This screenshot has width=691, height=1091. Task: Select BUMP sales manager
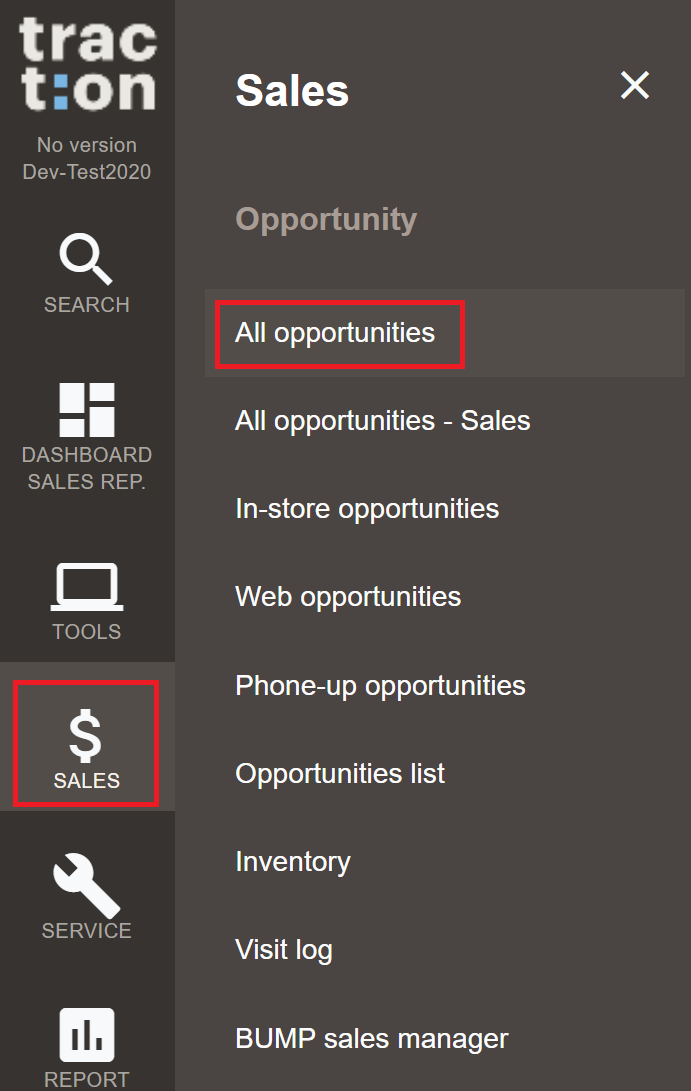coord(372,1039)
